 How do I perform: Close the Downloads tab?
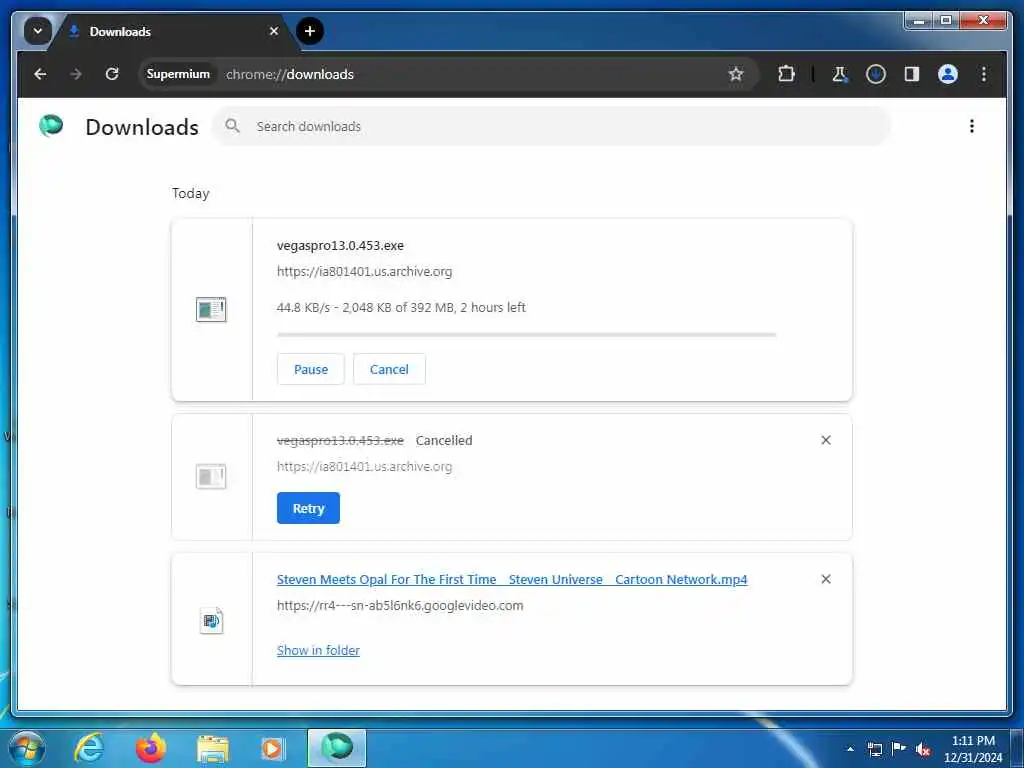274,31
